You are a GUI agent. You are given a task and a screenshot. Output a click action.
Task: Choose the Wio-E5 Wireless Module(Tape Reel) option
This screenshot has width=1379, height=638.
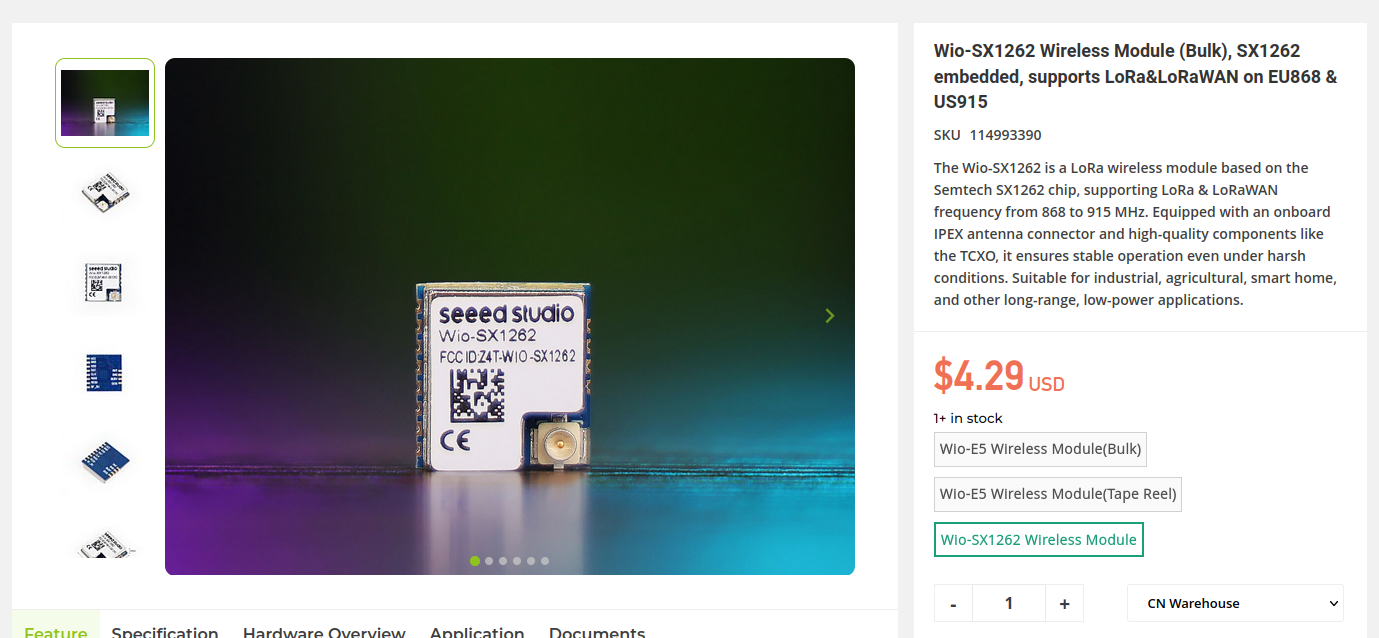1058,494
